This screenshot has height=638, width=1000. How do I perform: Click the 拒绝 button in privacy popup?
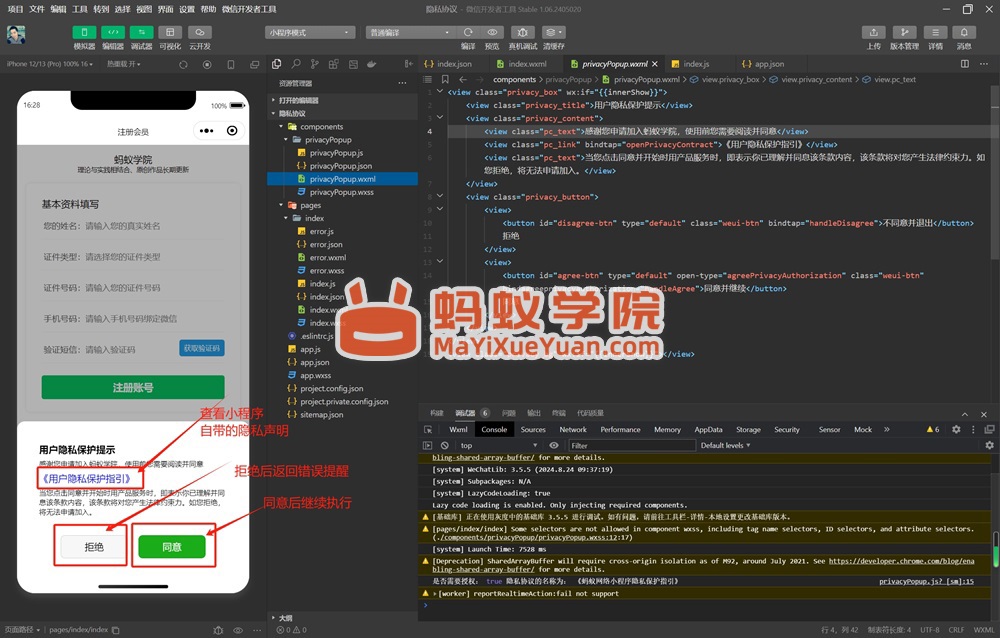click(94, 547)
